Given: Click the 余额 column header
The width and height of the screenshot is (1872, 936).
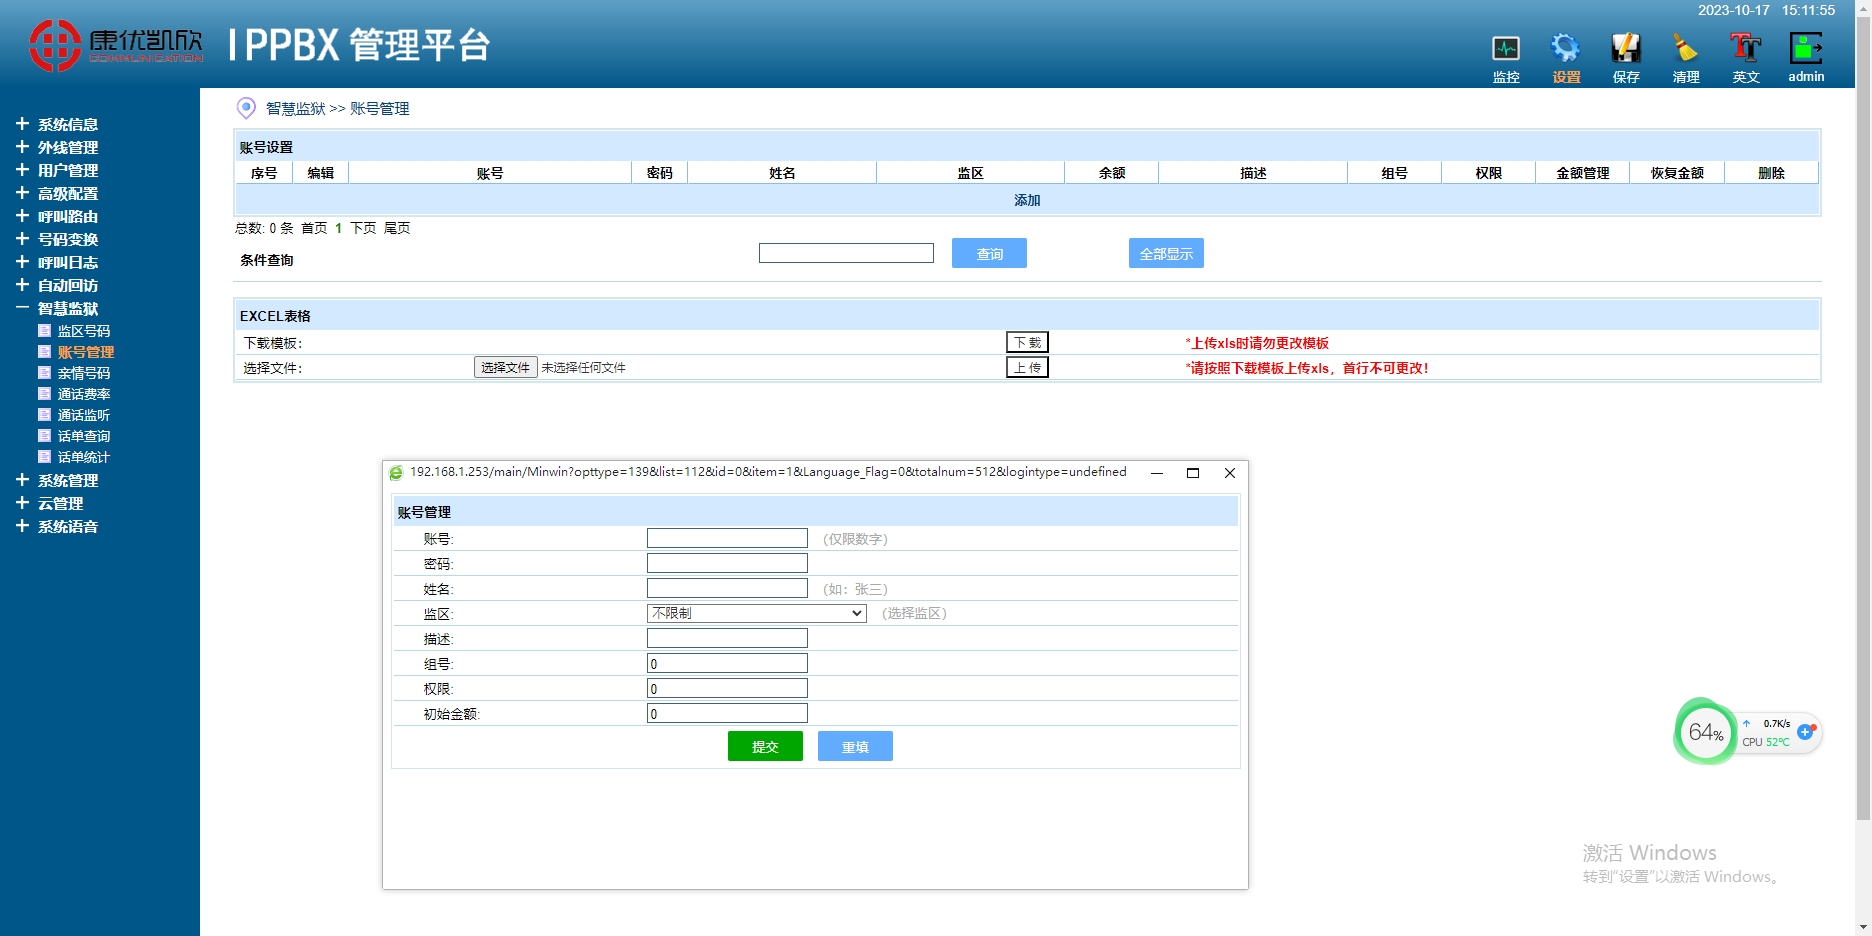Looking at the screenshot, I should coord(1112,173).
